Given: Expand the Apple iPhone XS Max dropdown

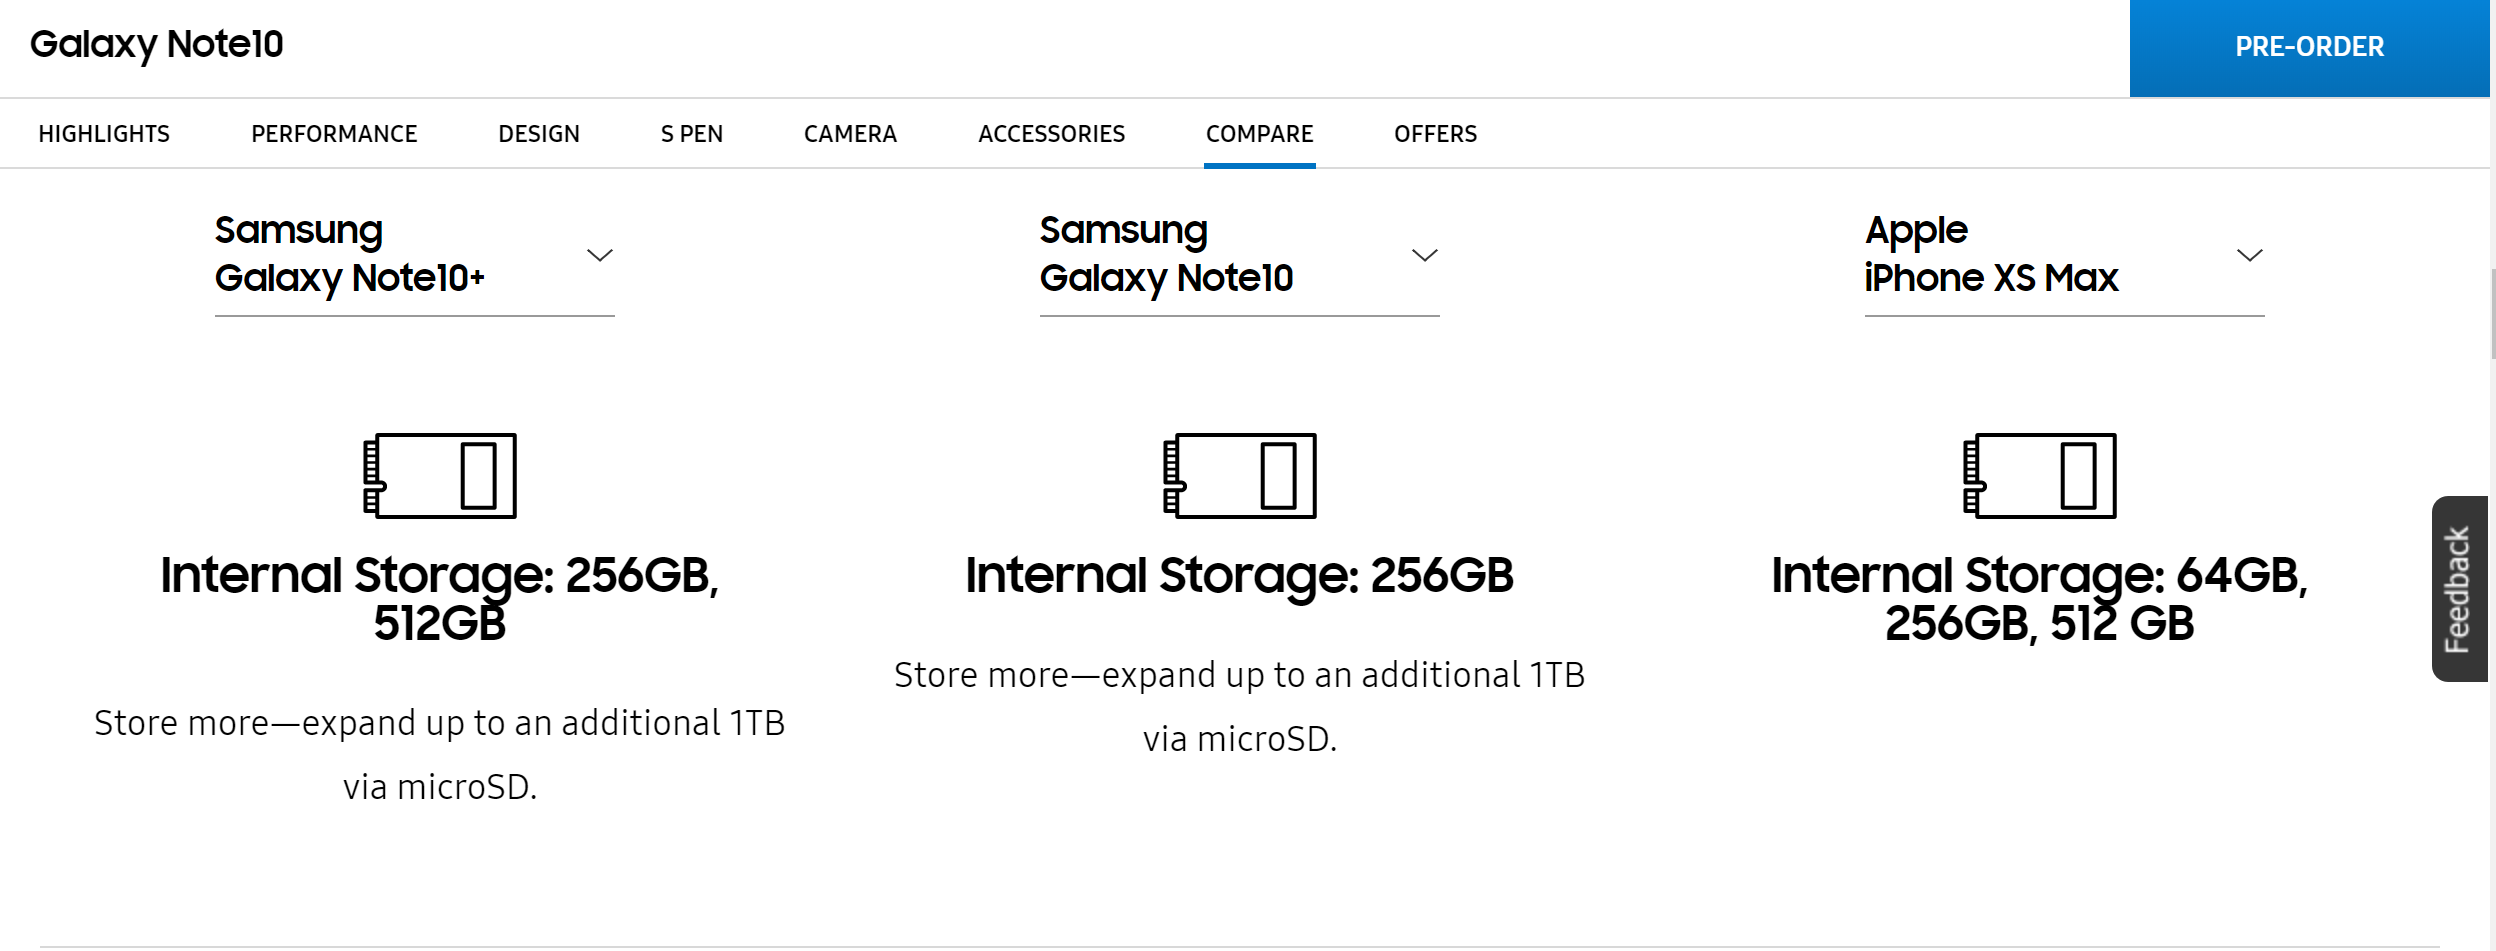Looking at the screenshot, I should click(x=2064, y=262).
